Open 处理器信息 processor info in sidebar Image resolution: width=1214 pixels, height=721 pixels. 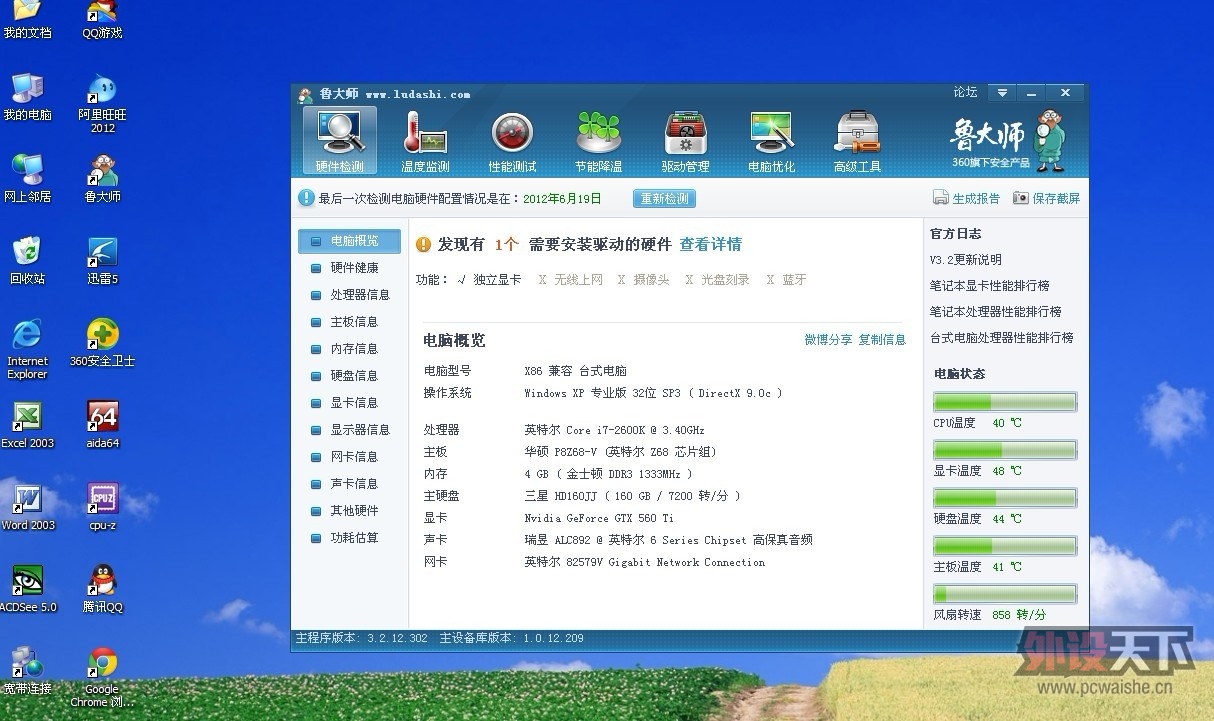click(360, 295)
